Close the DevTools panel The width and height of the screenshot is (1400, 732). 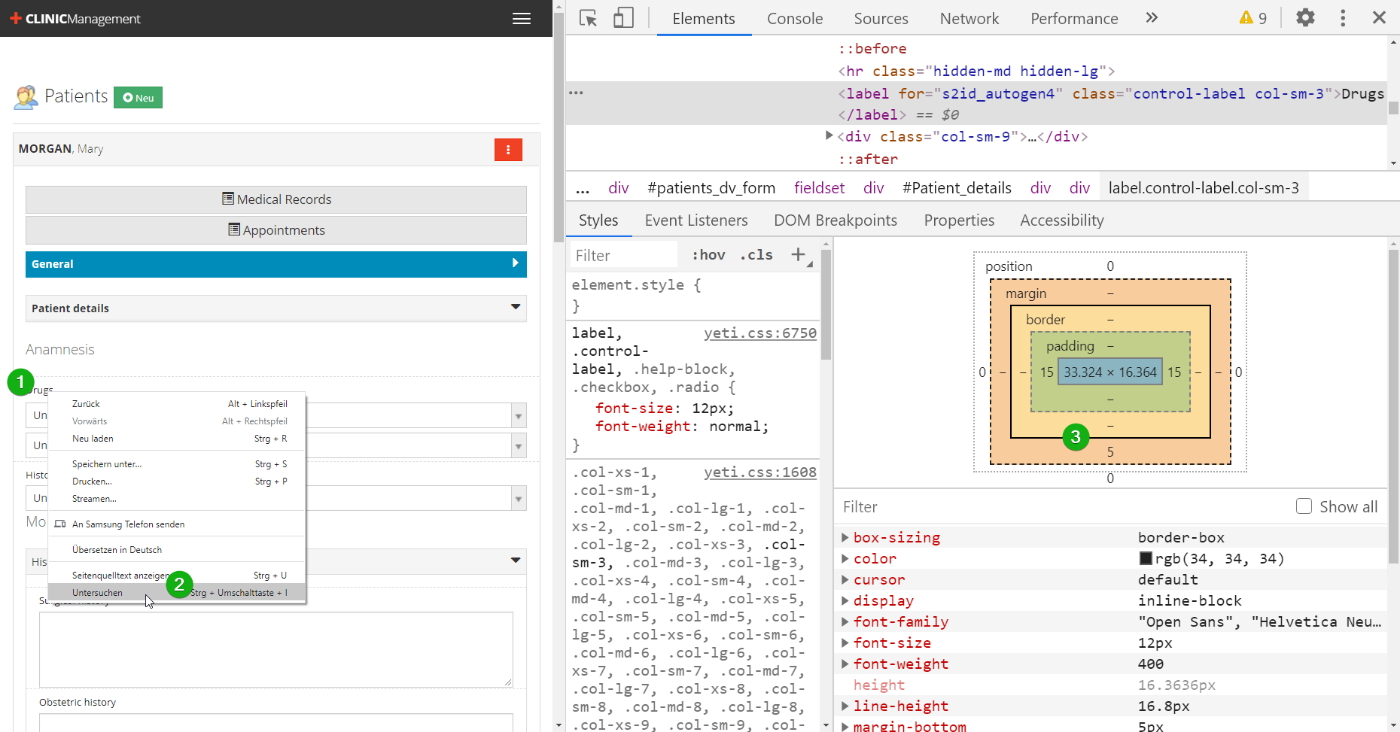[1379, 18]
